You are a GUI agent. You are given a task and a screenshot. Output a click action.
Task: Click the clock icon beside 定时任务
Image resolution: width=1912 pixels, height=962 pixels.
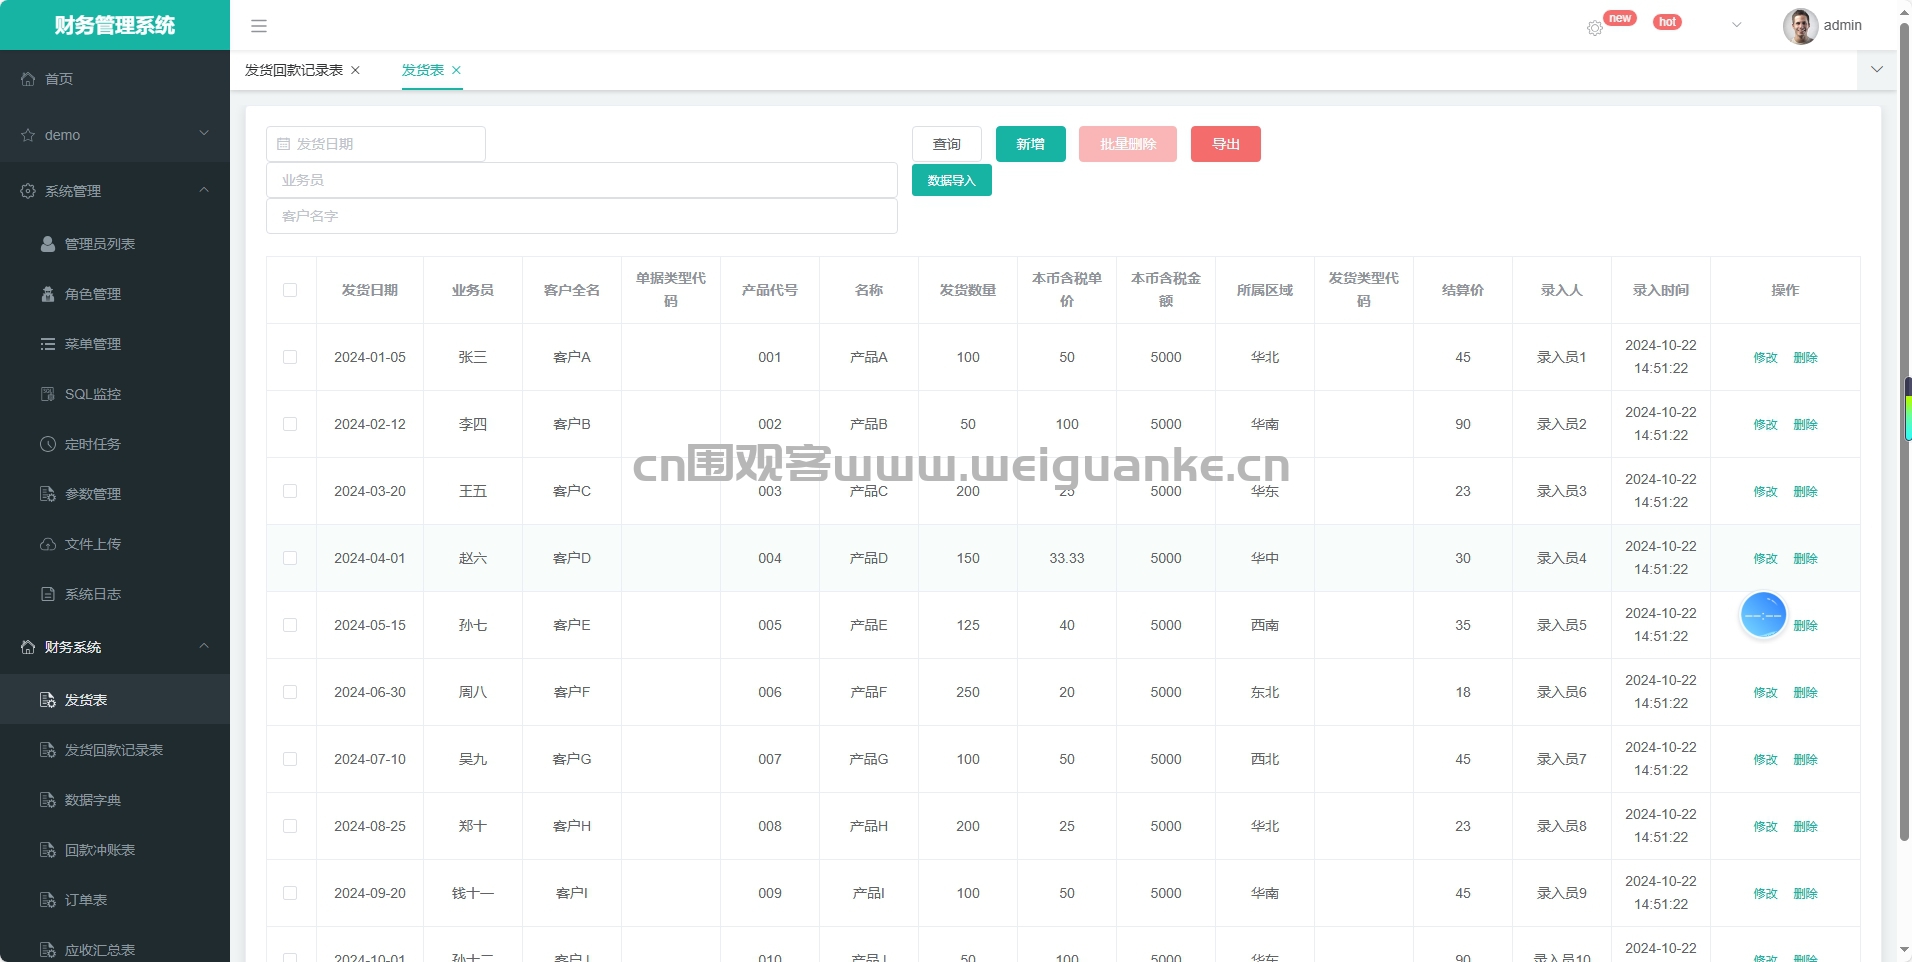48,444
